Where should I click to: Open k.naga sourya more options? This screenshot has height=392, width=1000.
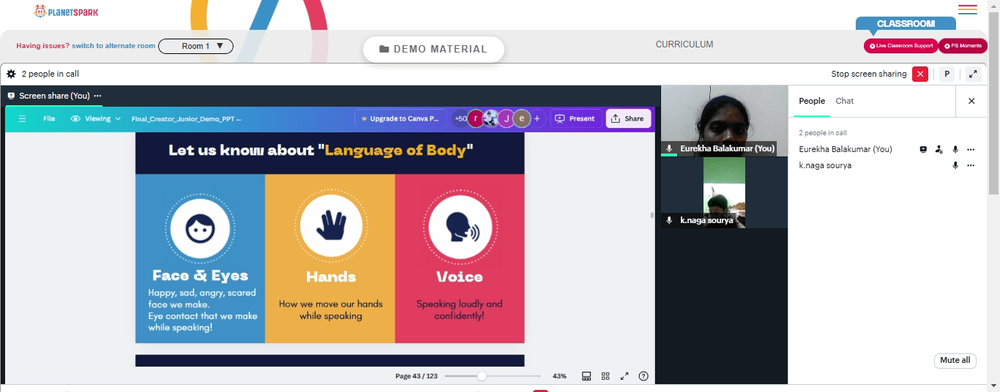[971, 165]
